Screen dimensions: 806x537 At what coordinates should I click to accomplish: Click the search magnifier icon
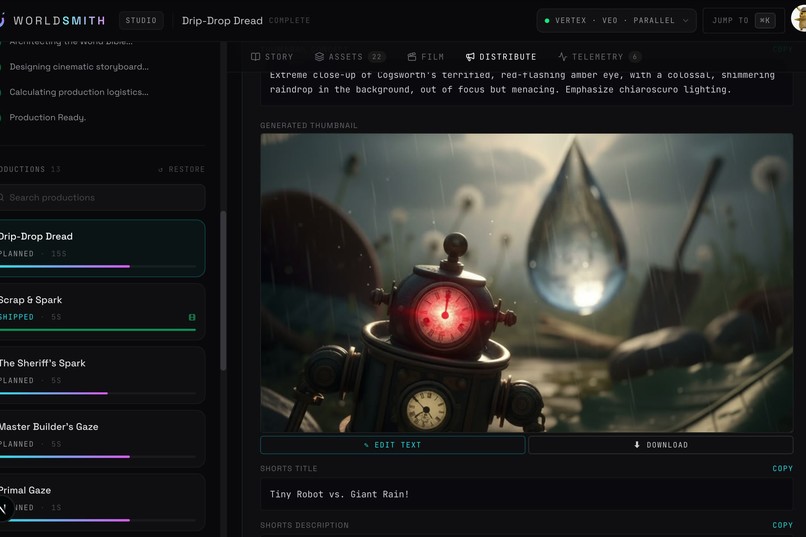[x=2, y=197]
